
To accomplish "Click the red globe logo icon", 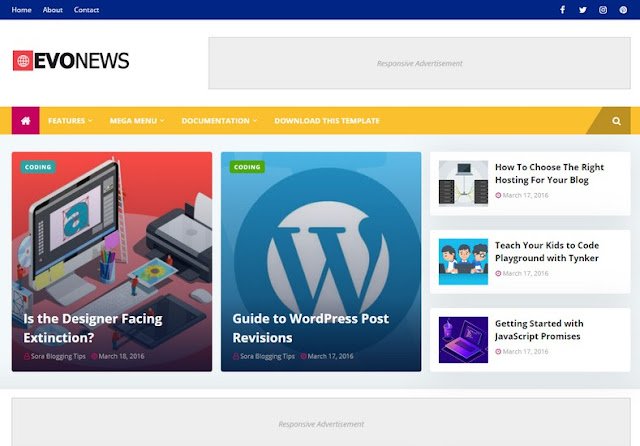I will point(23,61).
